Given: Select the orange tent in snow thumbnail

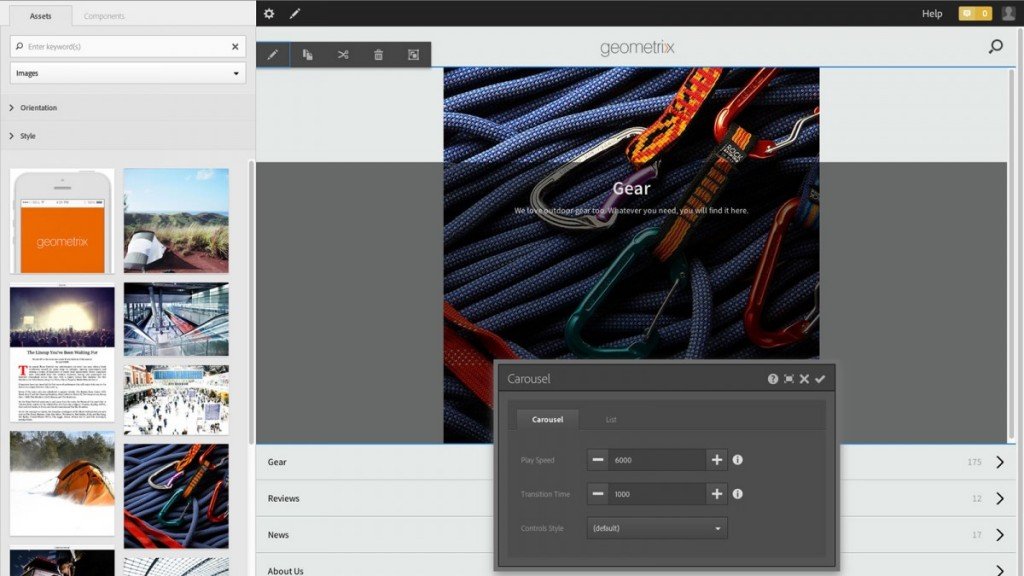Looking at the screenshot, I should point(62,483).
